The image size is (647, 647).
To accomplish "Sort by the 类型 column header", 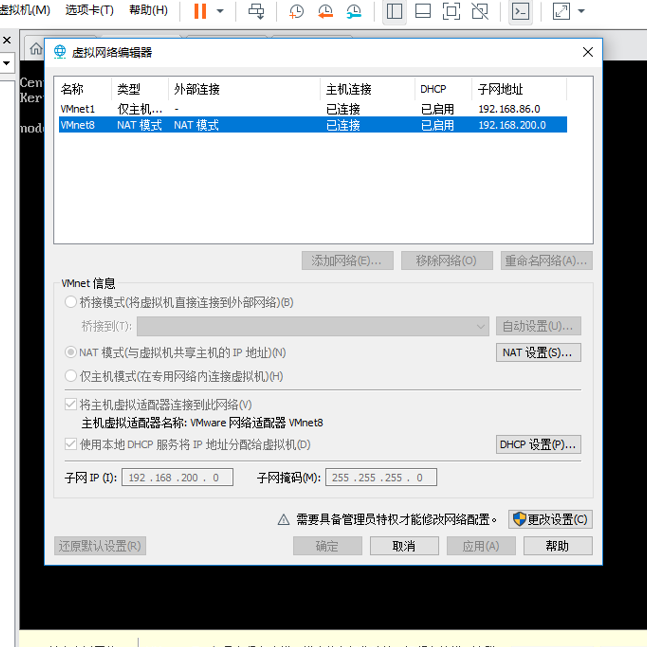I will 140,89.
